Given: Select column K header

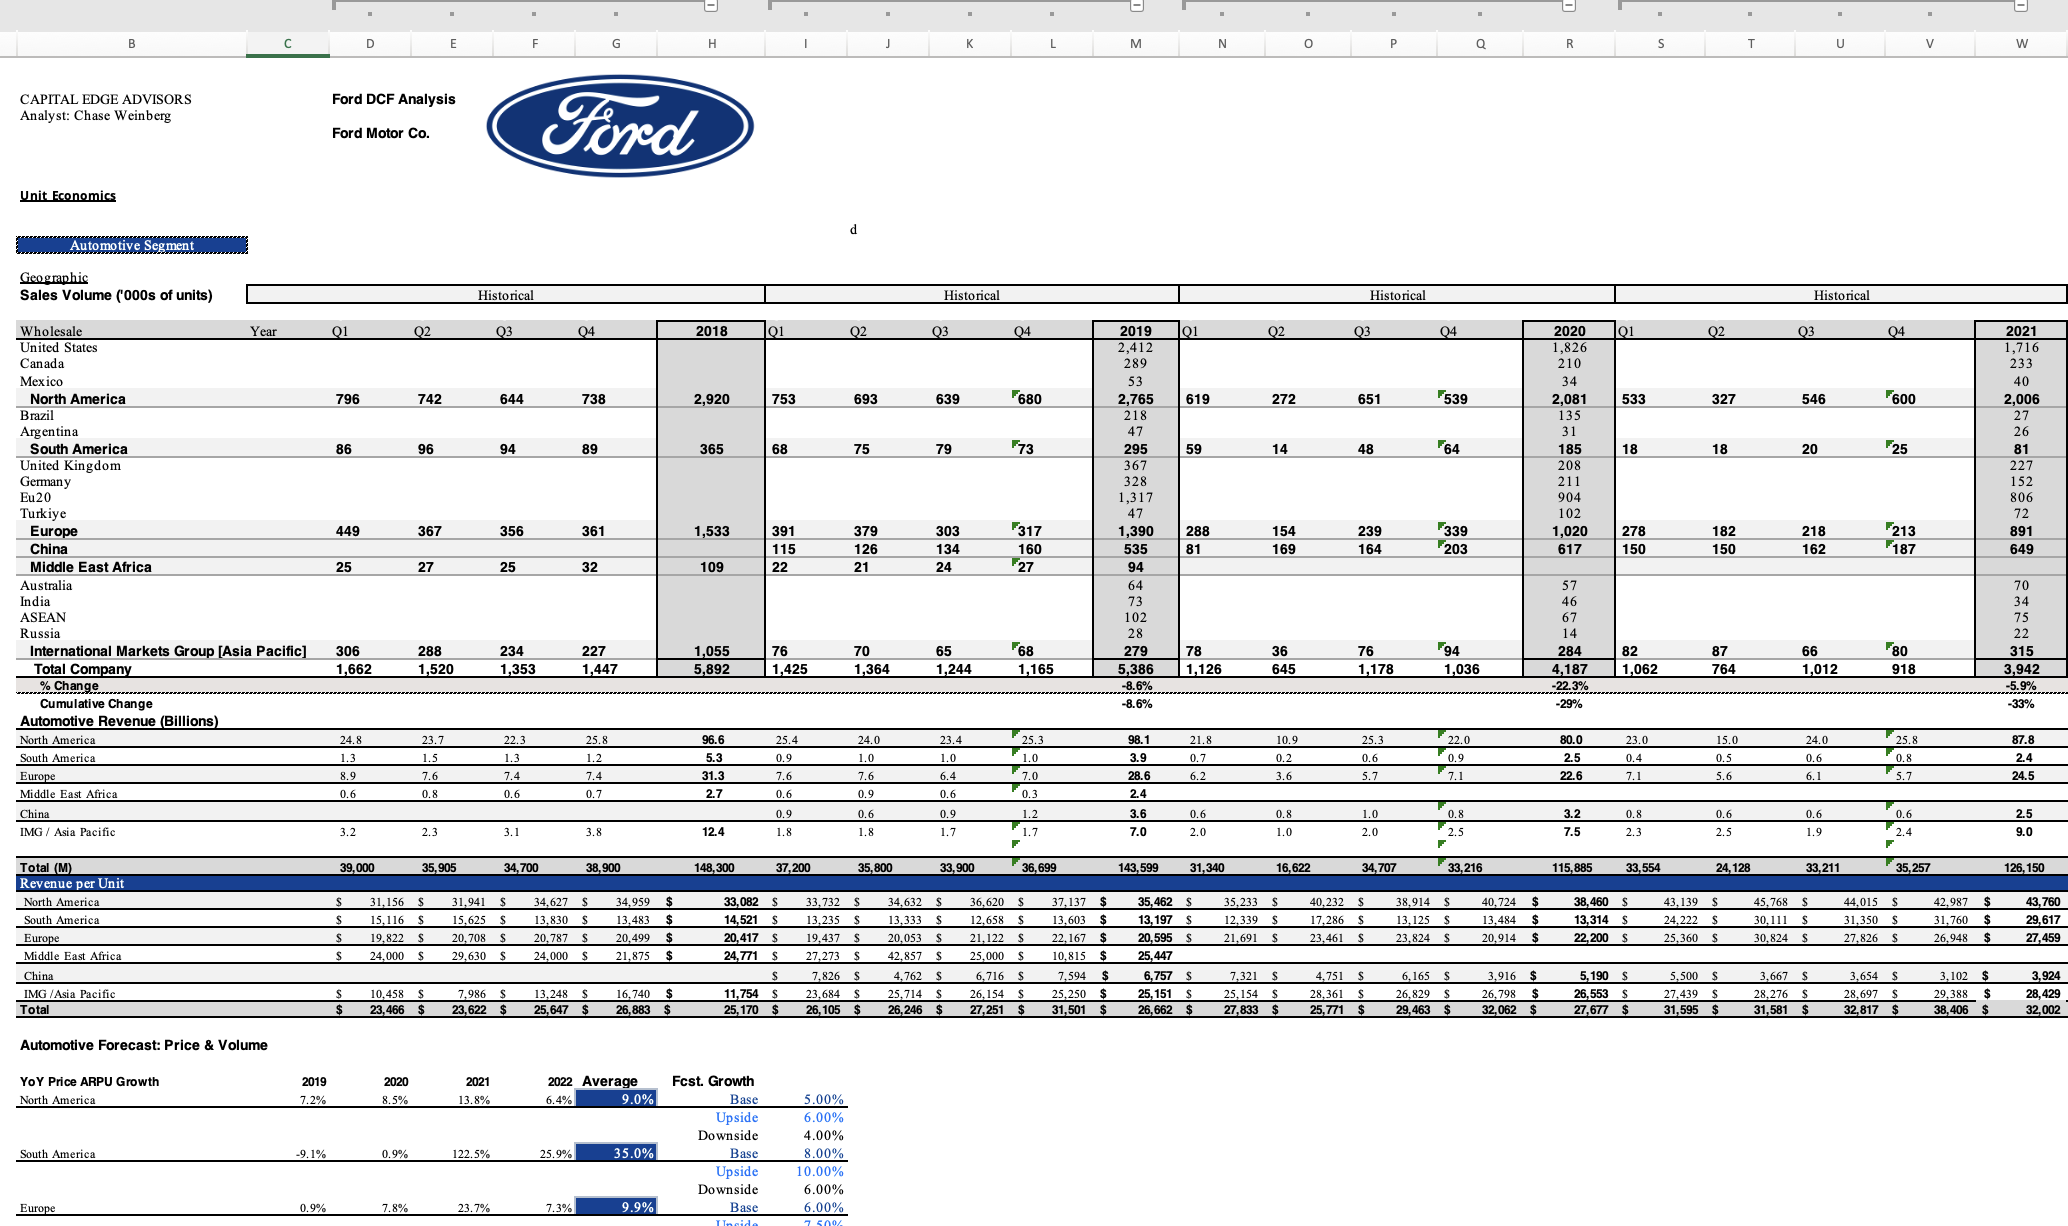Looking at the screenshot, I should 970,44.
